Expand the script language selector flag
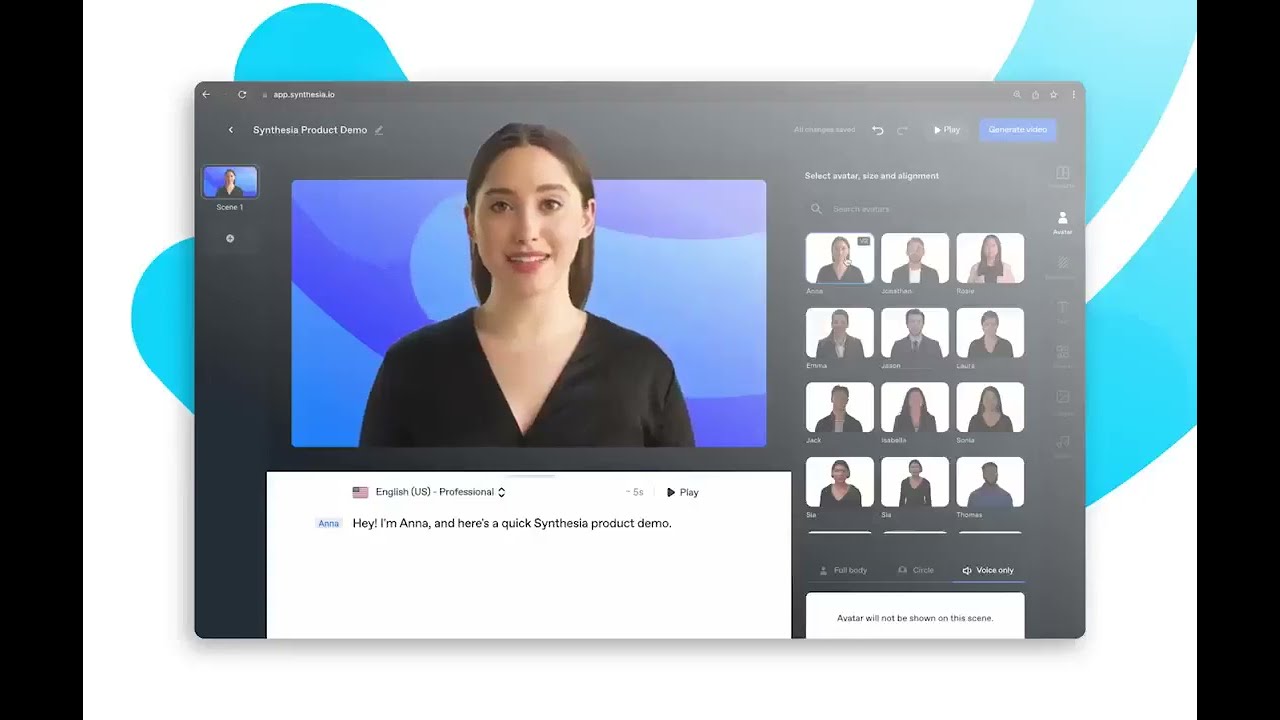The height and width of the screenshot is (720, 1280). 360,491
